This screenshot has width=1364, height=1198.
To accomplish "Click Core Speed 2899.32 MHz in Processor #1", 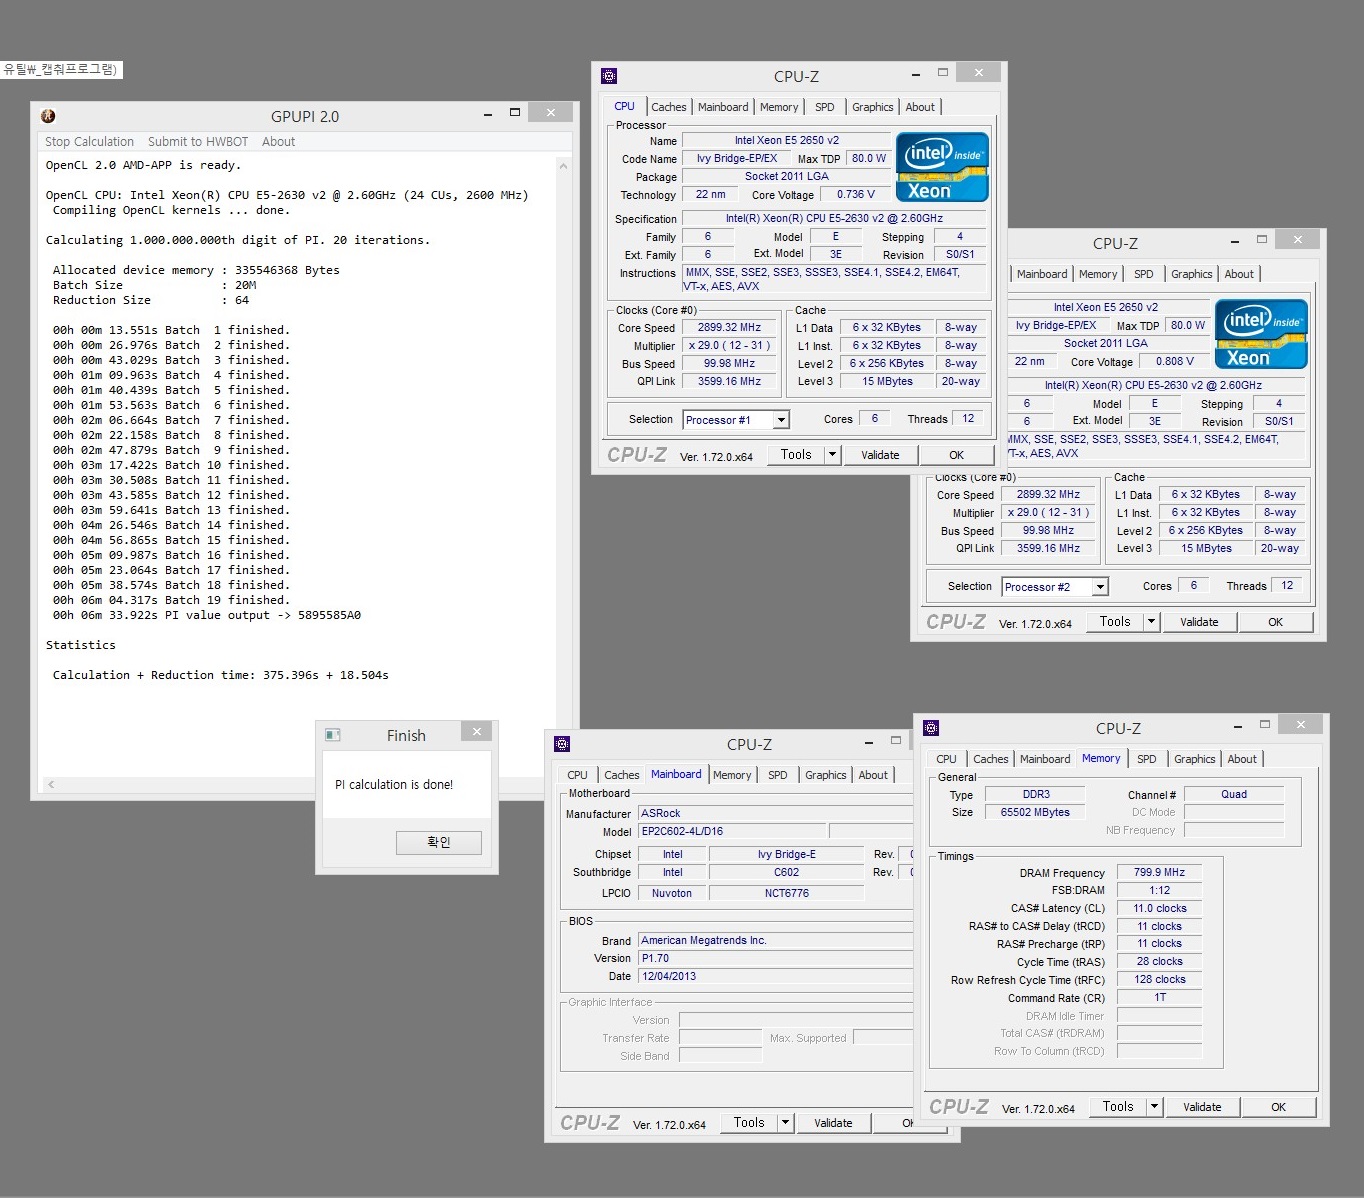I will point(729,327).
